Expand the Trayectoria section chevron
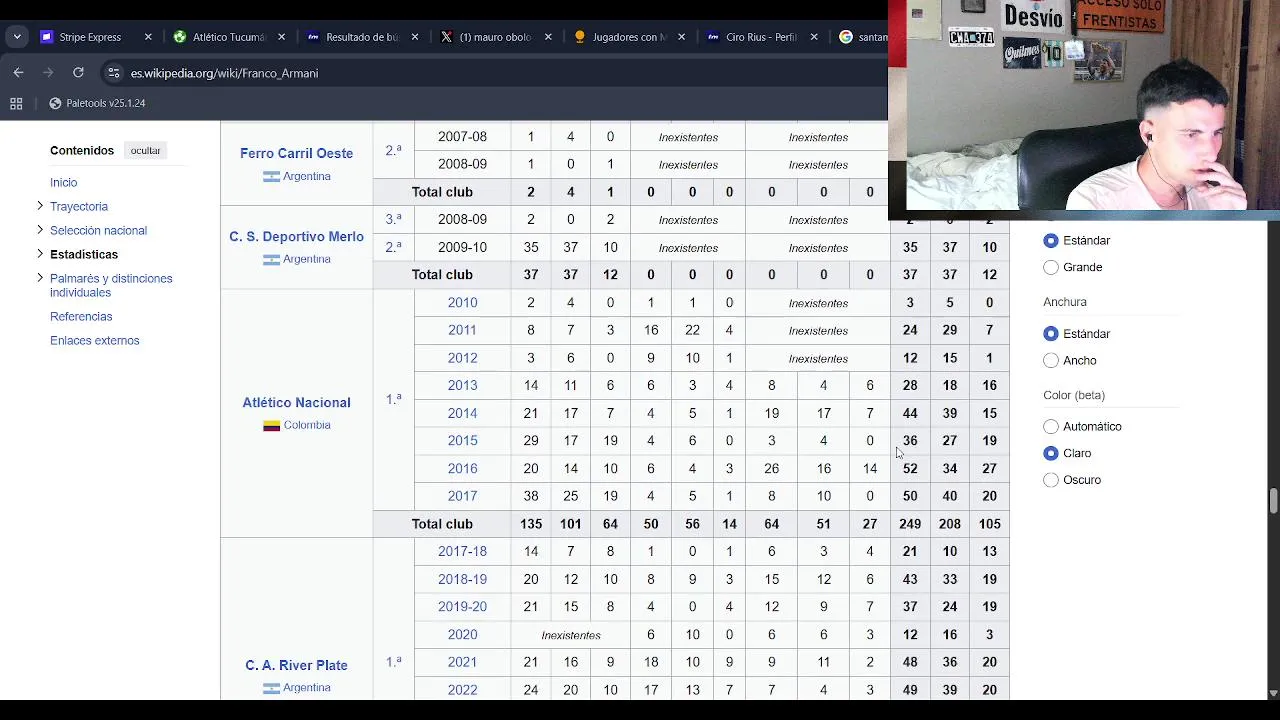The image size is (1280, 720). coord(40,206)
